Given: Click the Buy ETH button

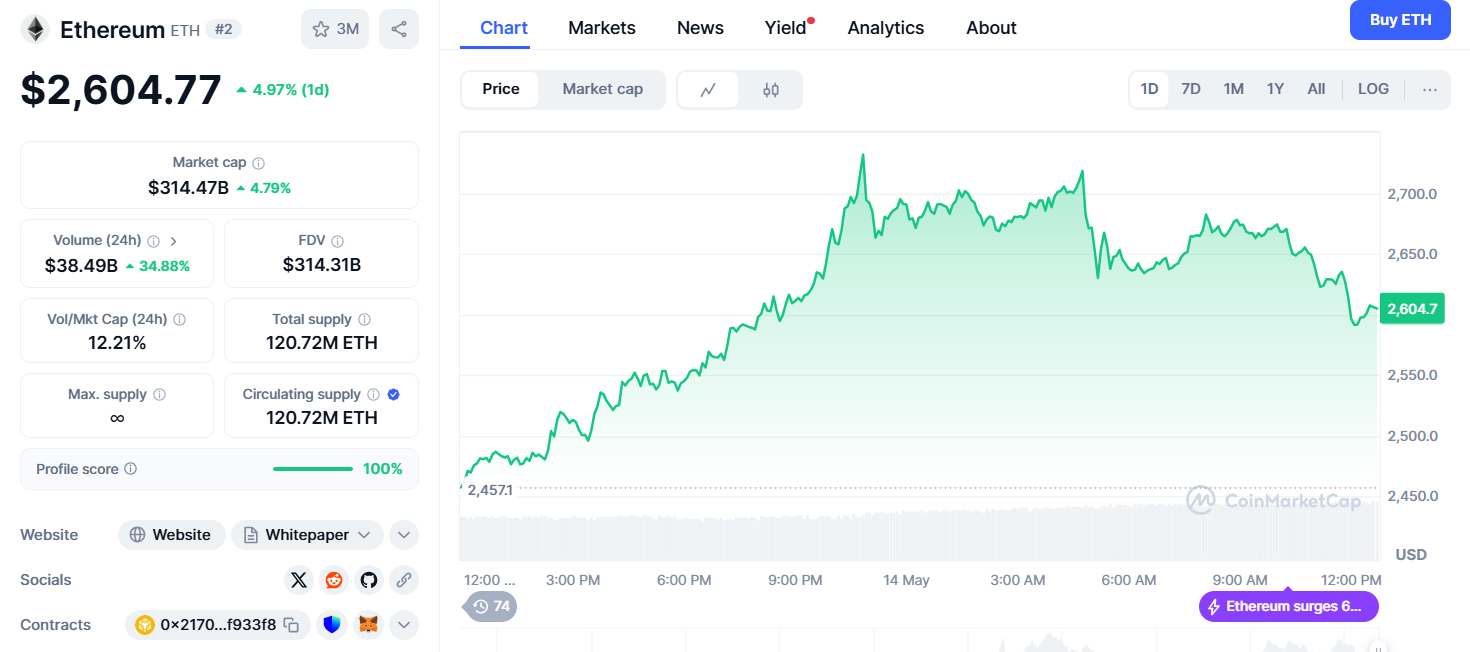Looking at the screenshot, I should [1400, 20].
